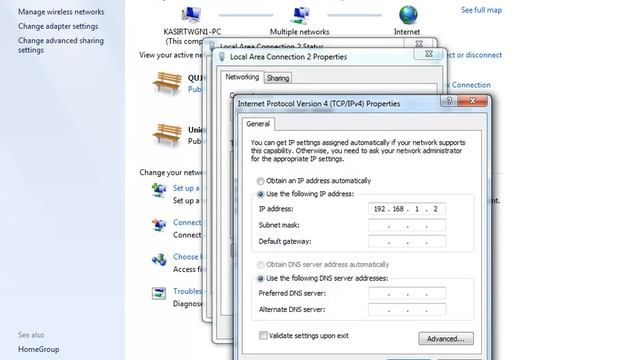Screen dimensions: 640x360
Task: Click the IP address field
Action: (407, 209)
